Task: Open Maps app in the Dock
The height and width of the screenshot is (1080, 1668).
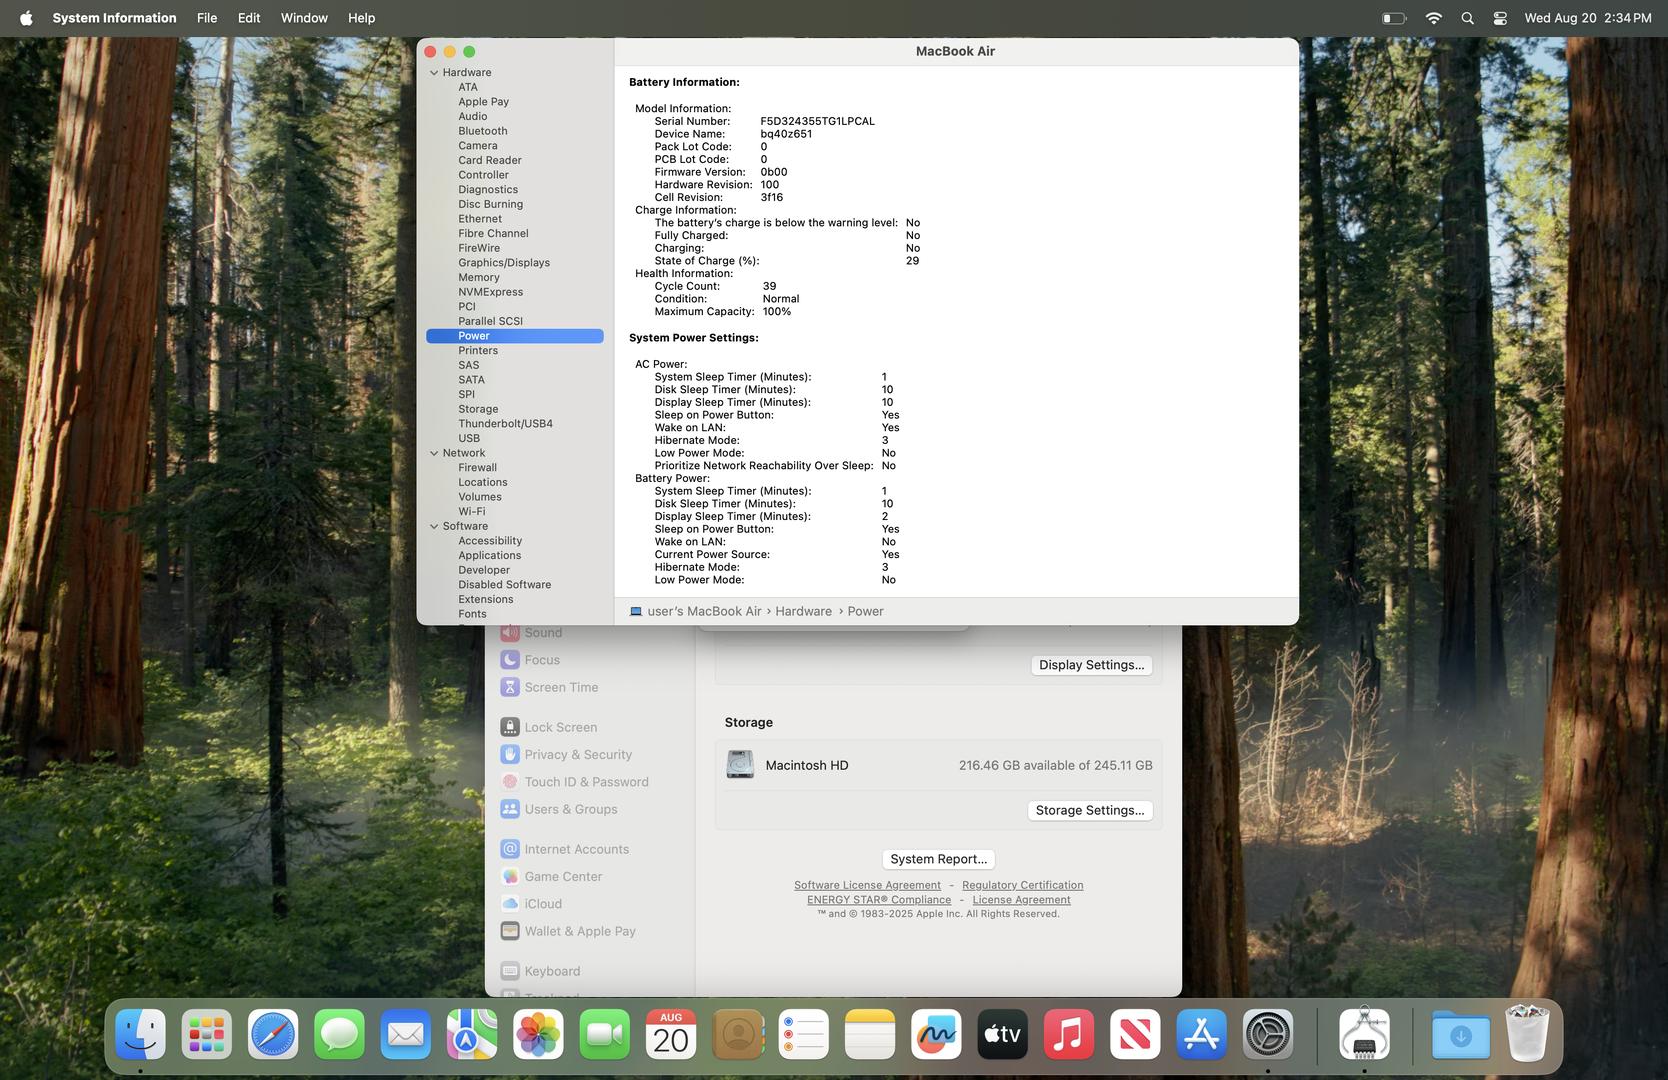Action: [x=472, y=1034]
